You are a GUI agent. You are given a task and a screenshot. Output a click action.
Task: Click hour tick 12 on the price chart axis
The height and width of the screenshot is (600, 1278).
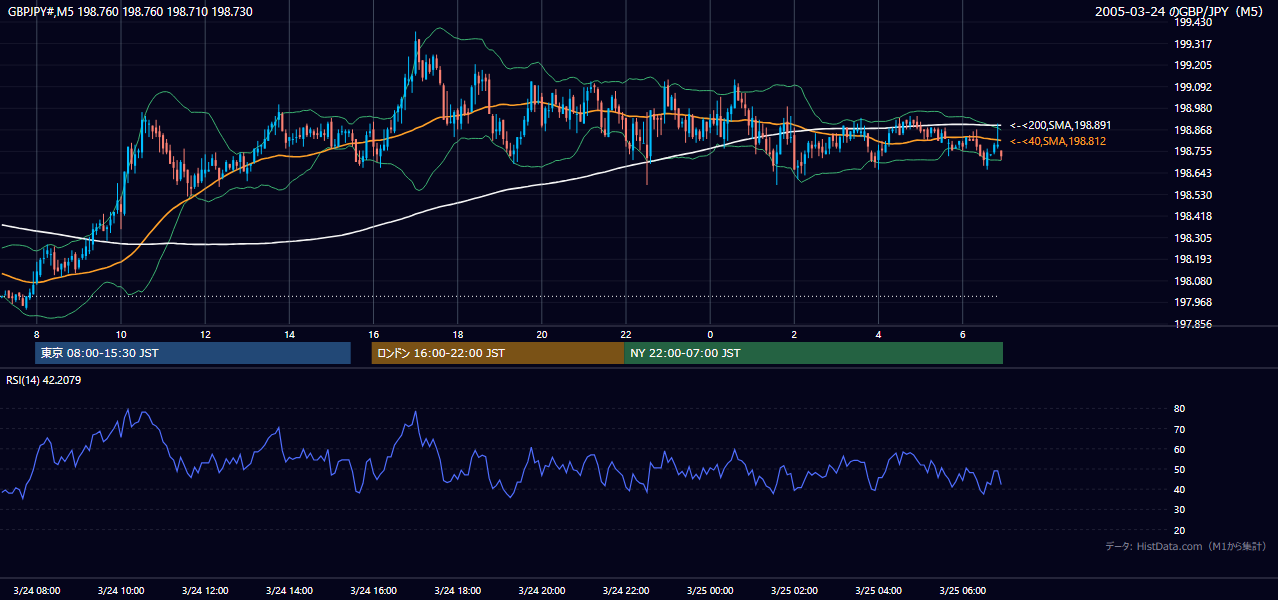[x=205, y=334]
